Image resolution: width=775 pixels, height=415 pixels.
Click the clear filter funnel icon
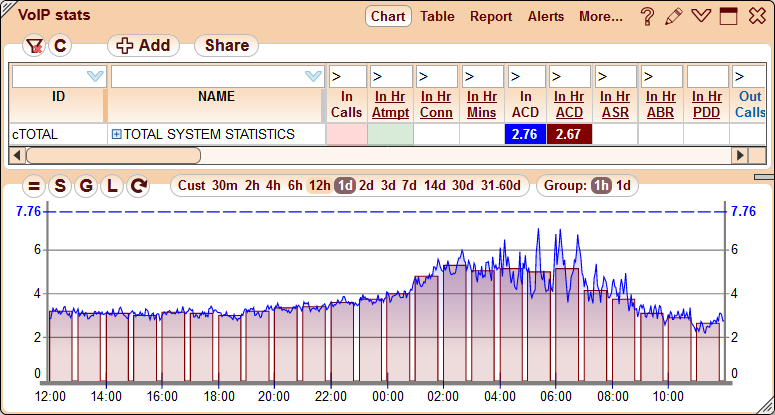coord(34,46)
